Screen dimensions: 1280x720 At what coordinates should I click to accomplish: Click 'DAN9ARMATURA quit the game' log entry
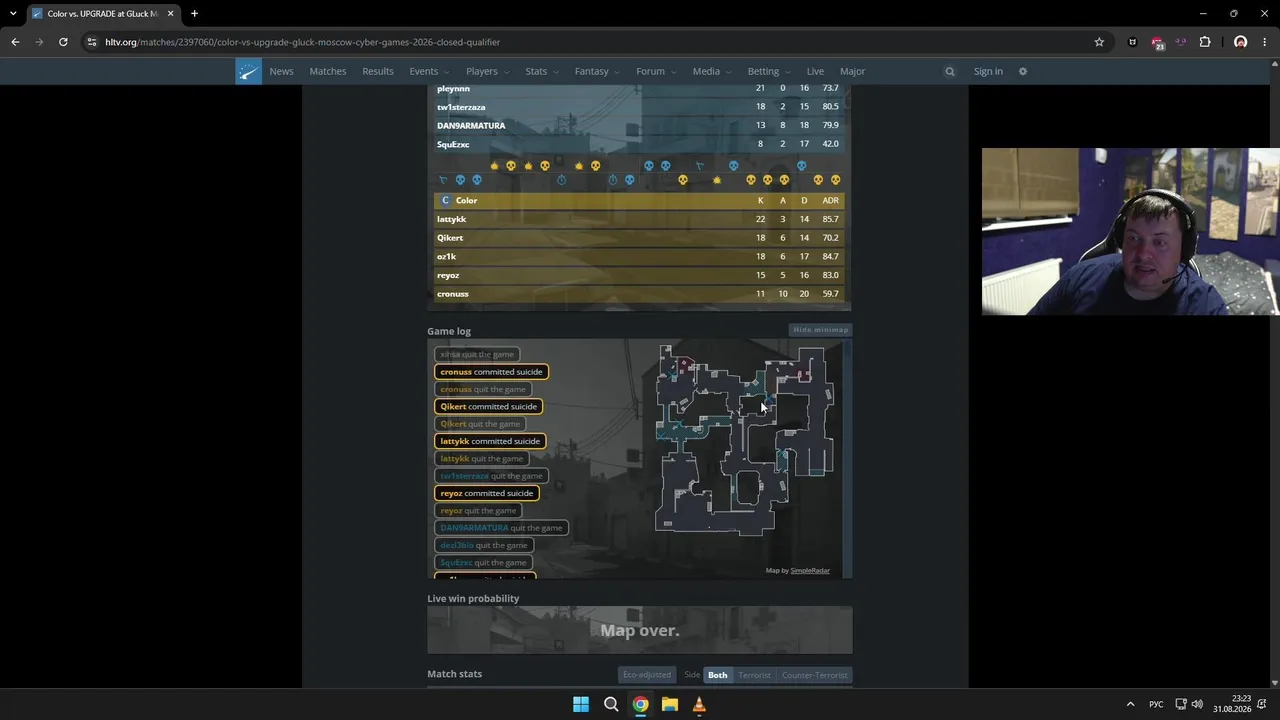coord(501,528)
